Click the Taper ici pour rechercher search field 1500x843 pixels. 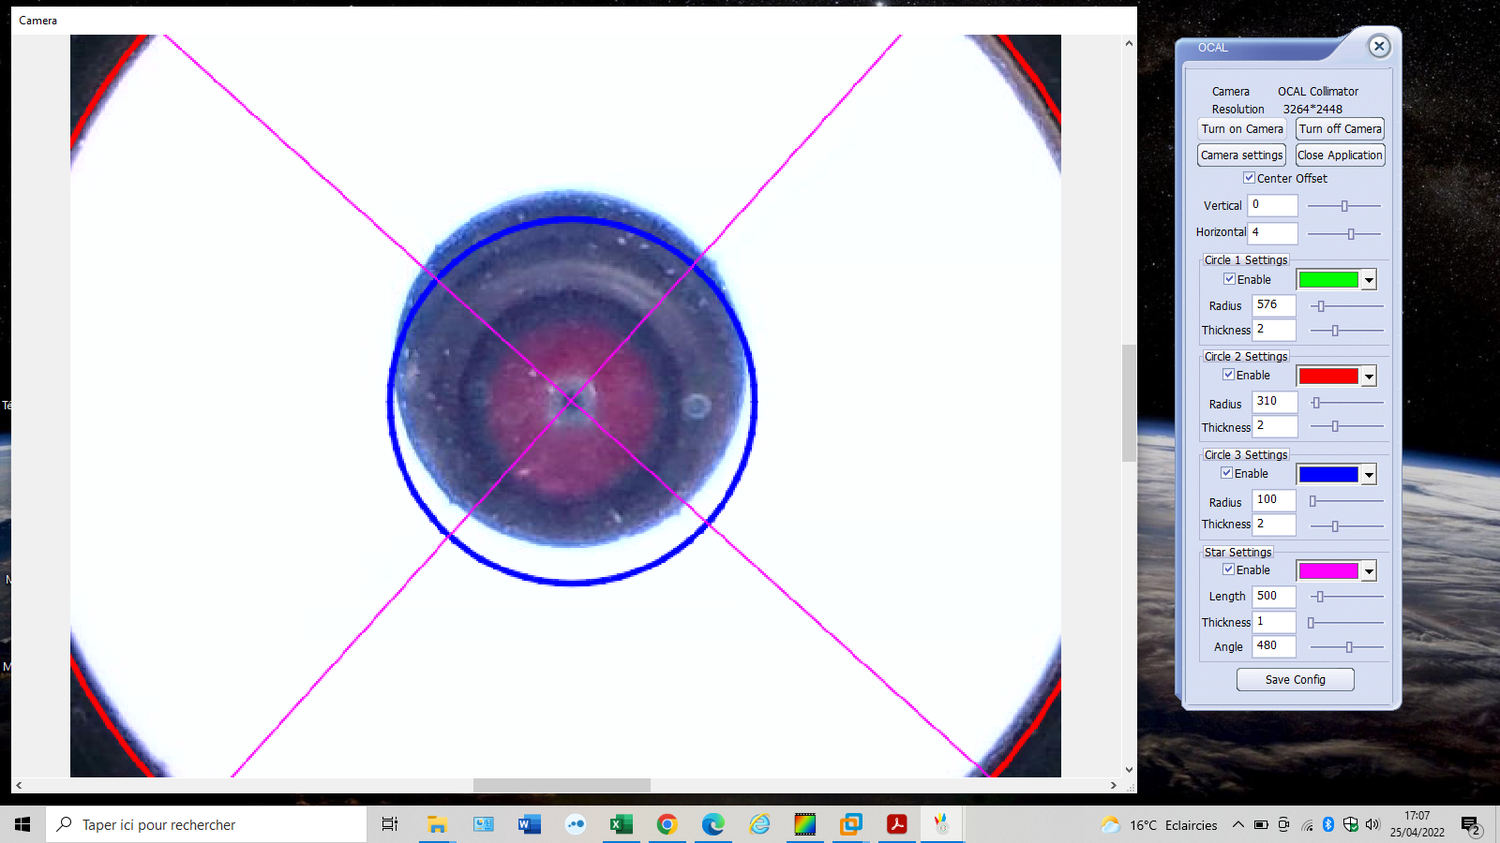(x=205, y=824)
